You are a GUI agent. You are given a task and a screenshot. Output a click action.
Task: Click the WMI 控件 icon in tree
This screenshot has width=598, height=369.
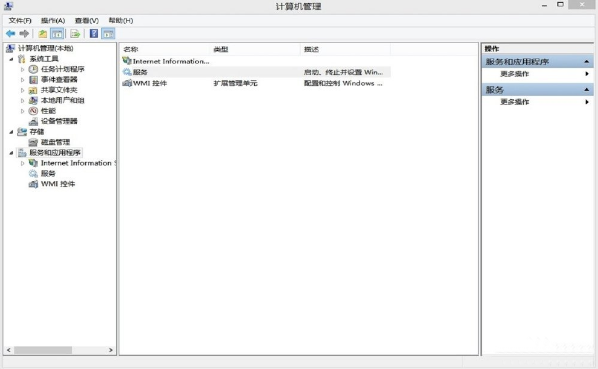[34, 184]
